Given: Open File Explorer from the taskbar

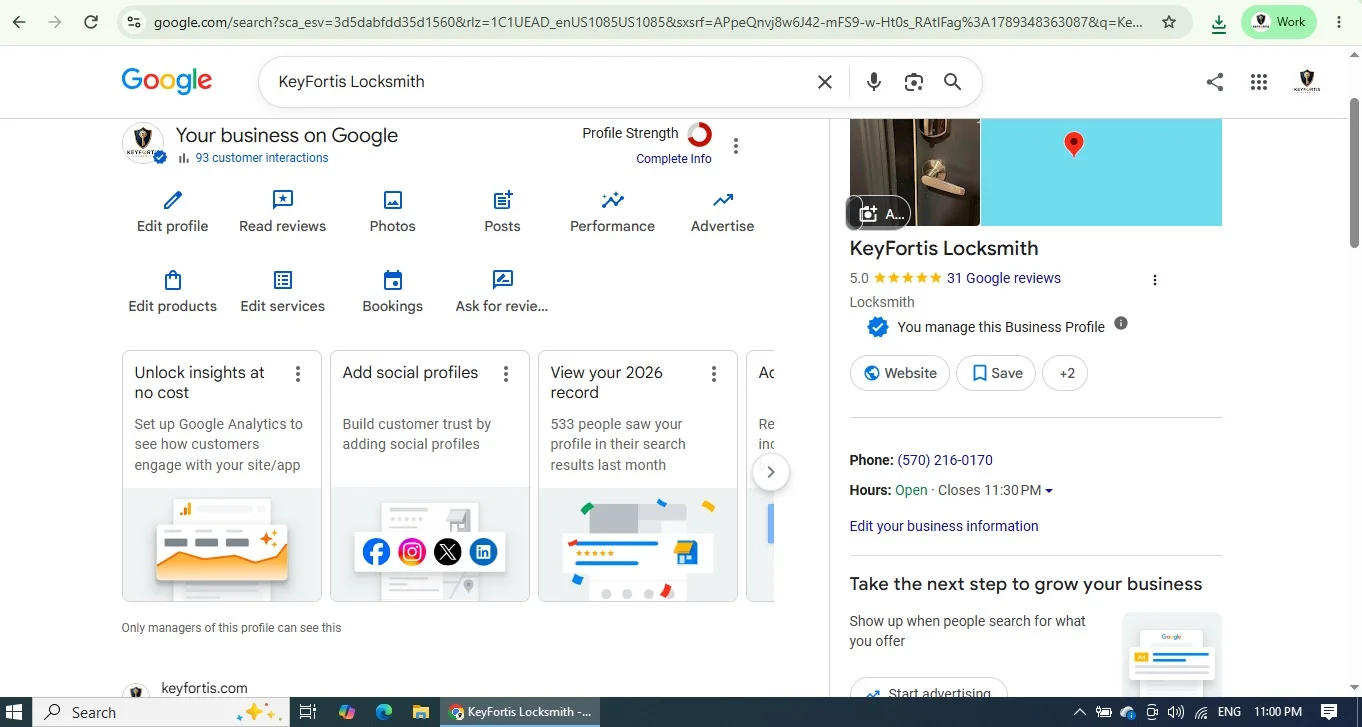Looking at the screenshot, I should pos(422,712).
